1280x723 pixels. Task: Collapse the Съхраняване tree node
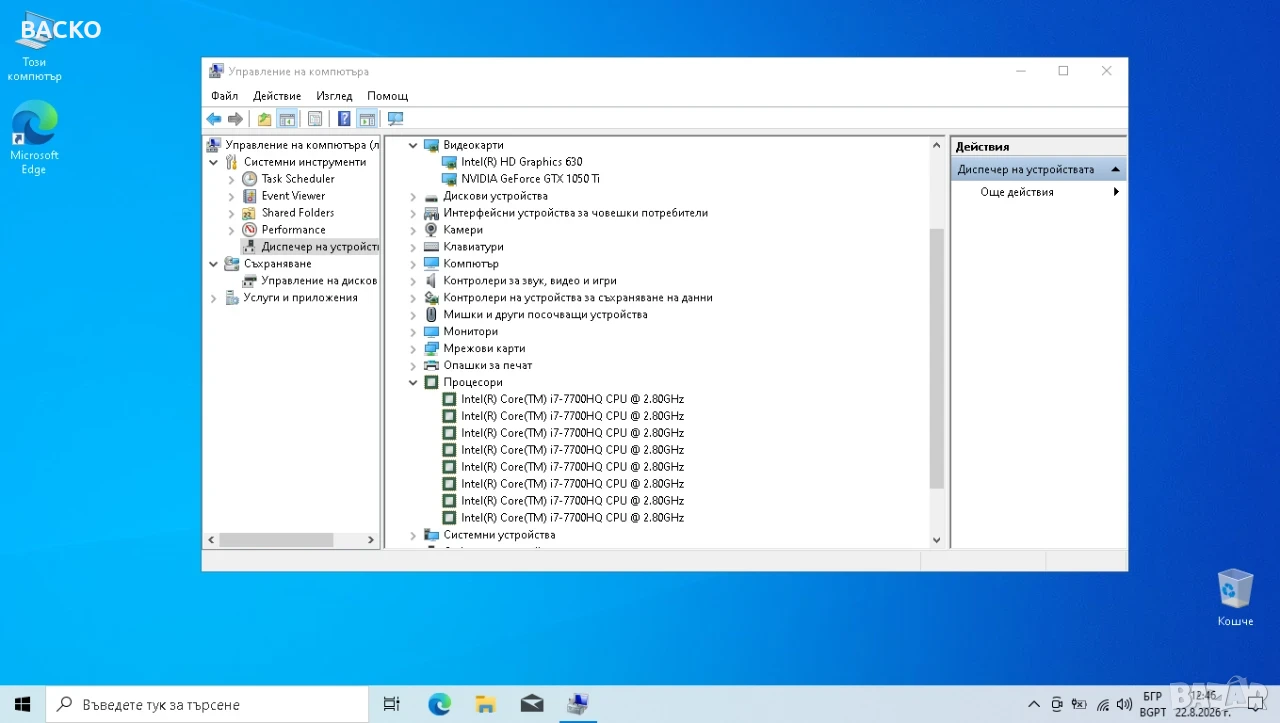tap(213, 264)
